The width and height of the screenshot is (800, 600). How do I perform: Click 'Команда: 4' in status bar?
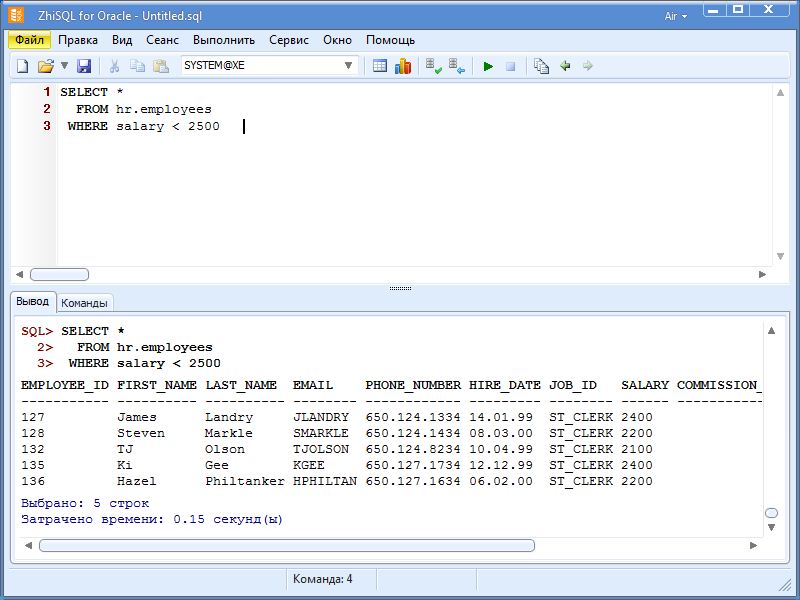pyautogui.click(x=322, y=579)
